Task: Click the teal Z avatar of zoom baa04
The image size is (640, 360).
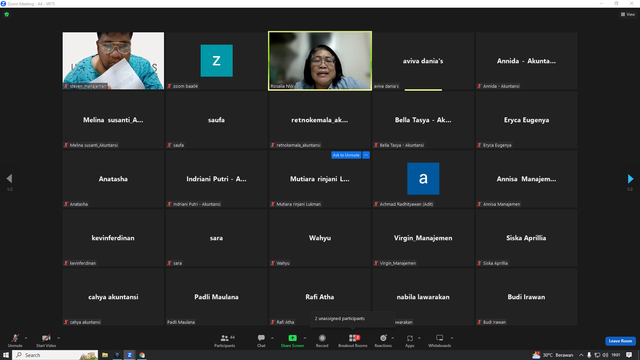Action: (216, 61)
